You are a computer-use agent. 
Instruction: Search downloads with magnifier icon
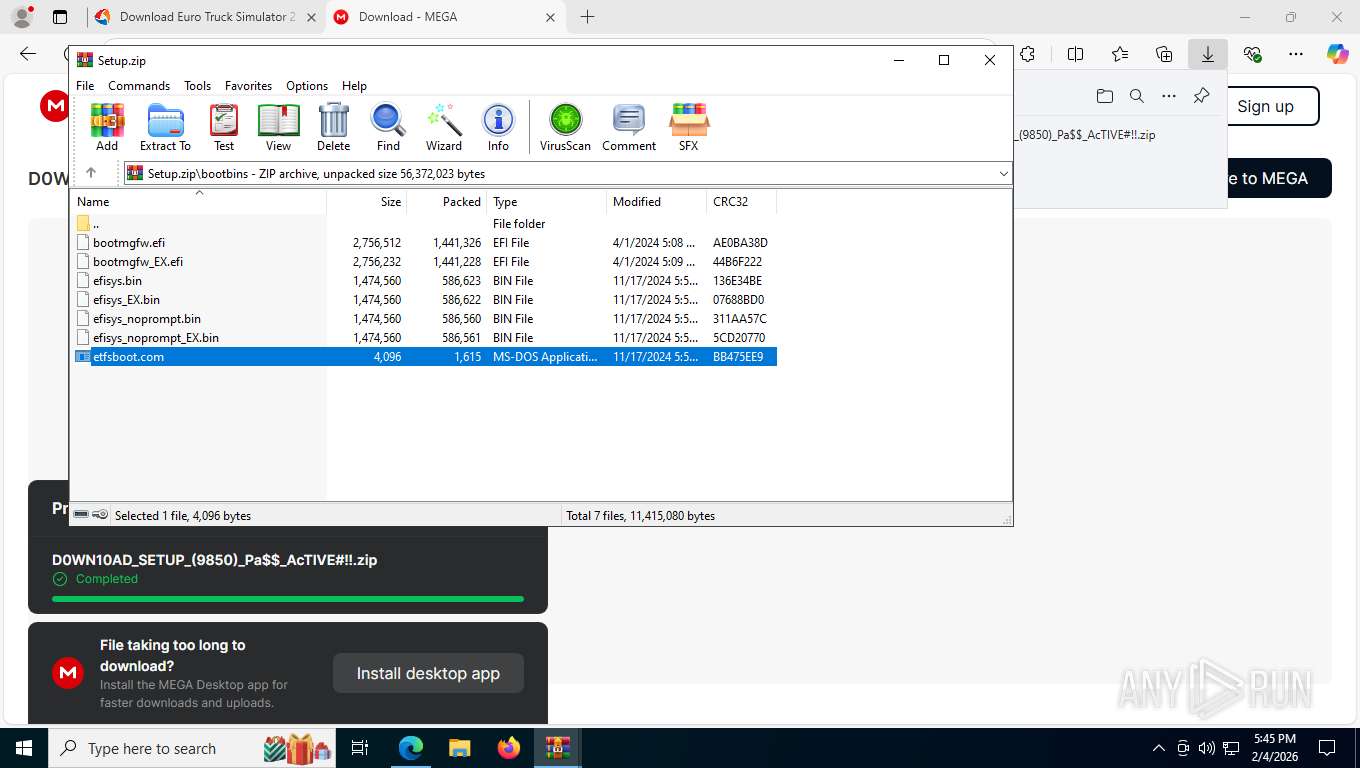(1136, 96)
